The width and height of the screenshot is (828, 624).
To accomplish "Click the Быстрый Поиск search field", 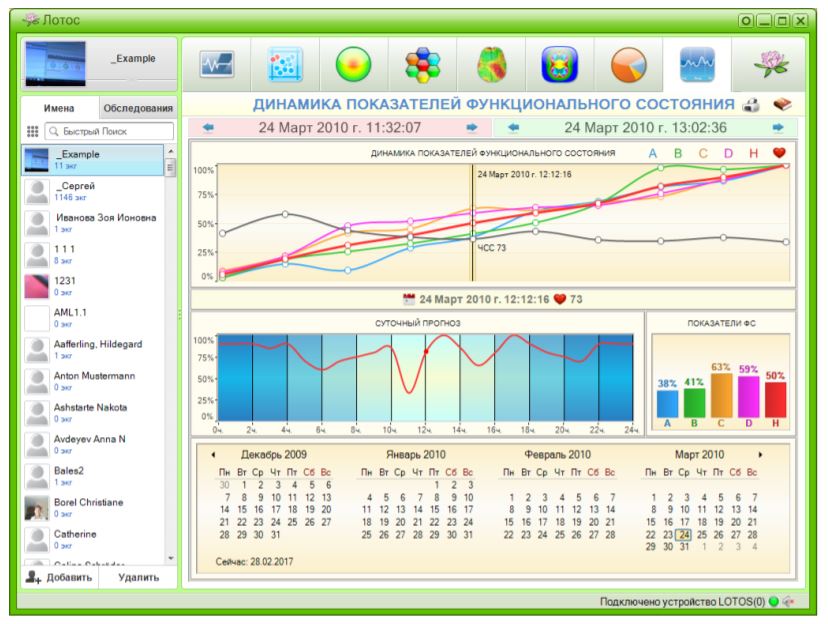I will click(x=105, y=130).
